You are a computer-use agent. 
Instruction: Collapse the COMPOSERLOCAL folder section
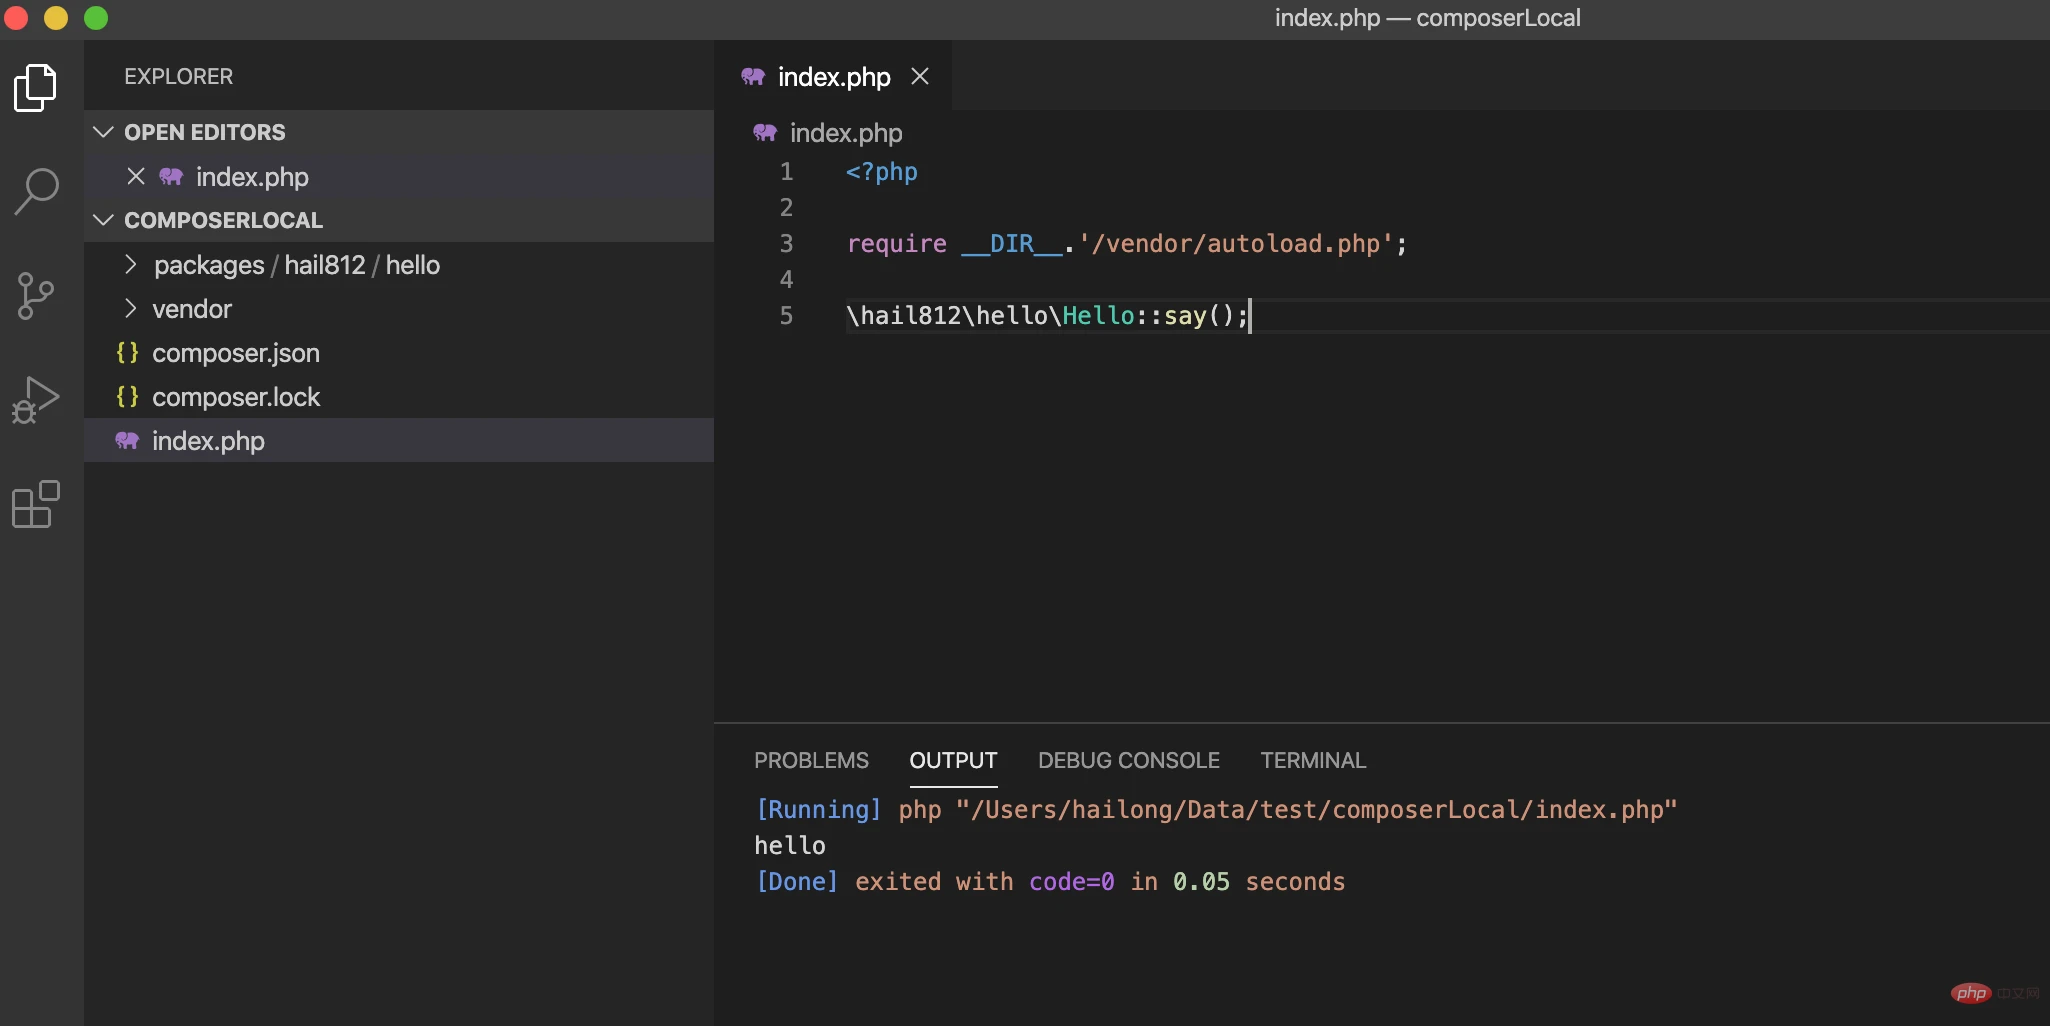(x=103, y=220)
